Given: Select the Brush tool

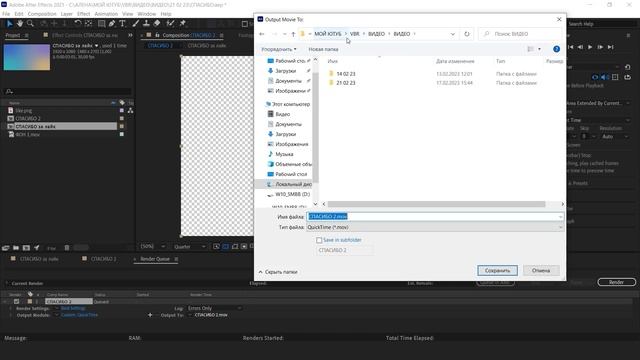Looking at the screenshot, I should tap(136, 24).
